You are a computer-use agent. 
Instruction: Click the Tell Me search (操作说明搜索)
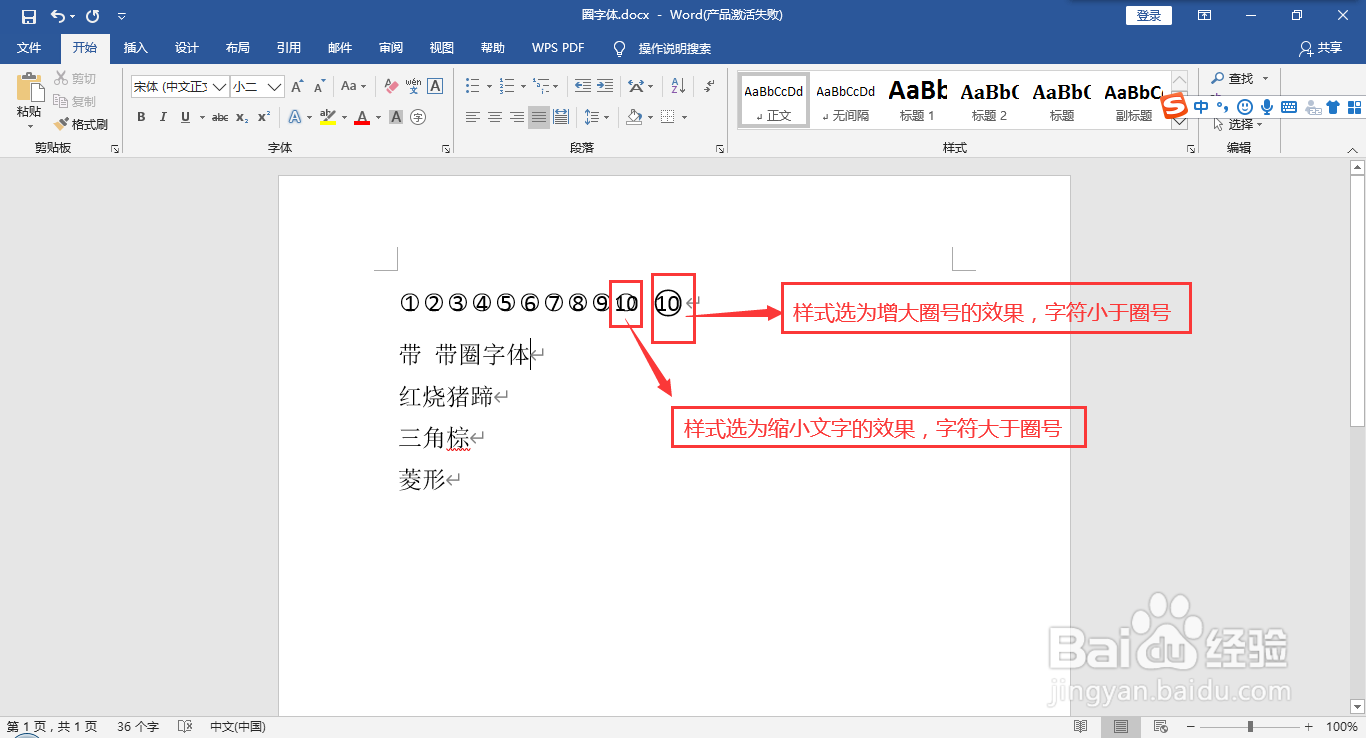pos(662,48)
